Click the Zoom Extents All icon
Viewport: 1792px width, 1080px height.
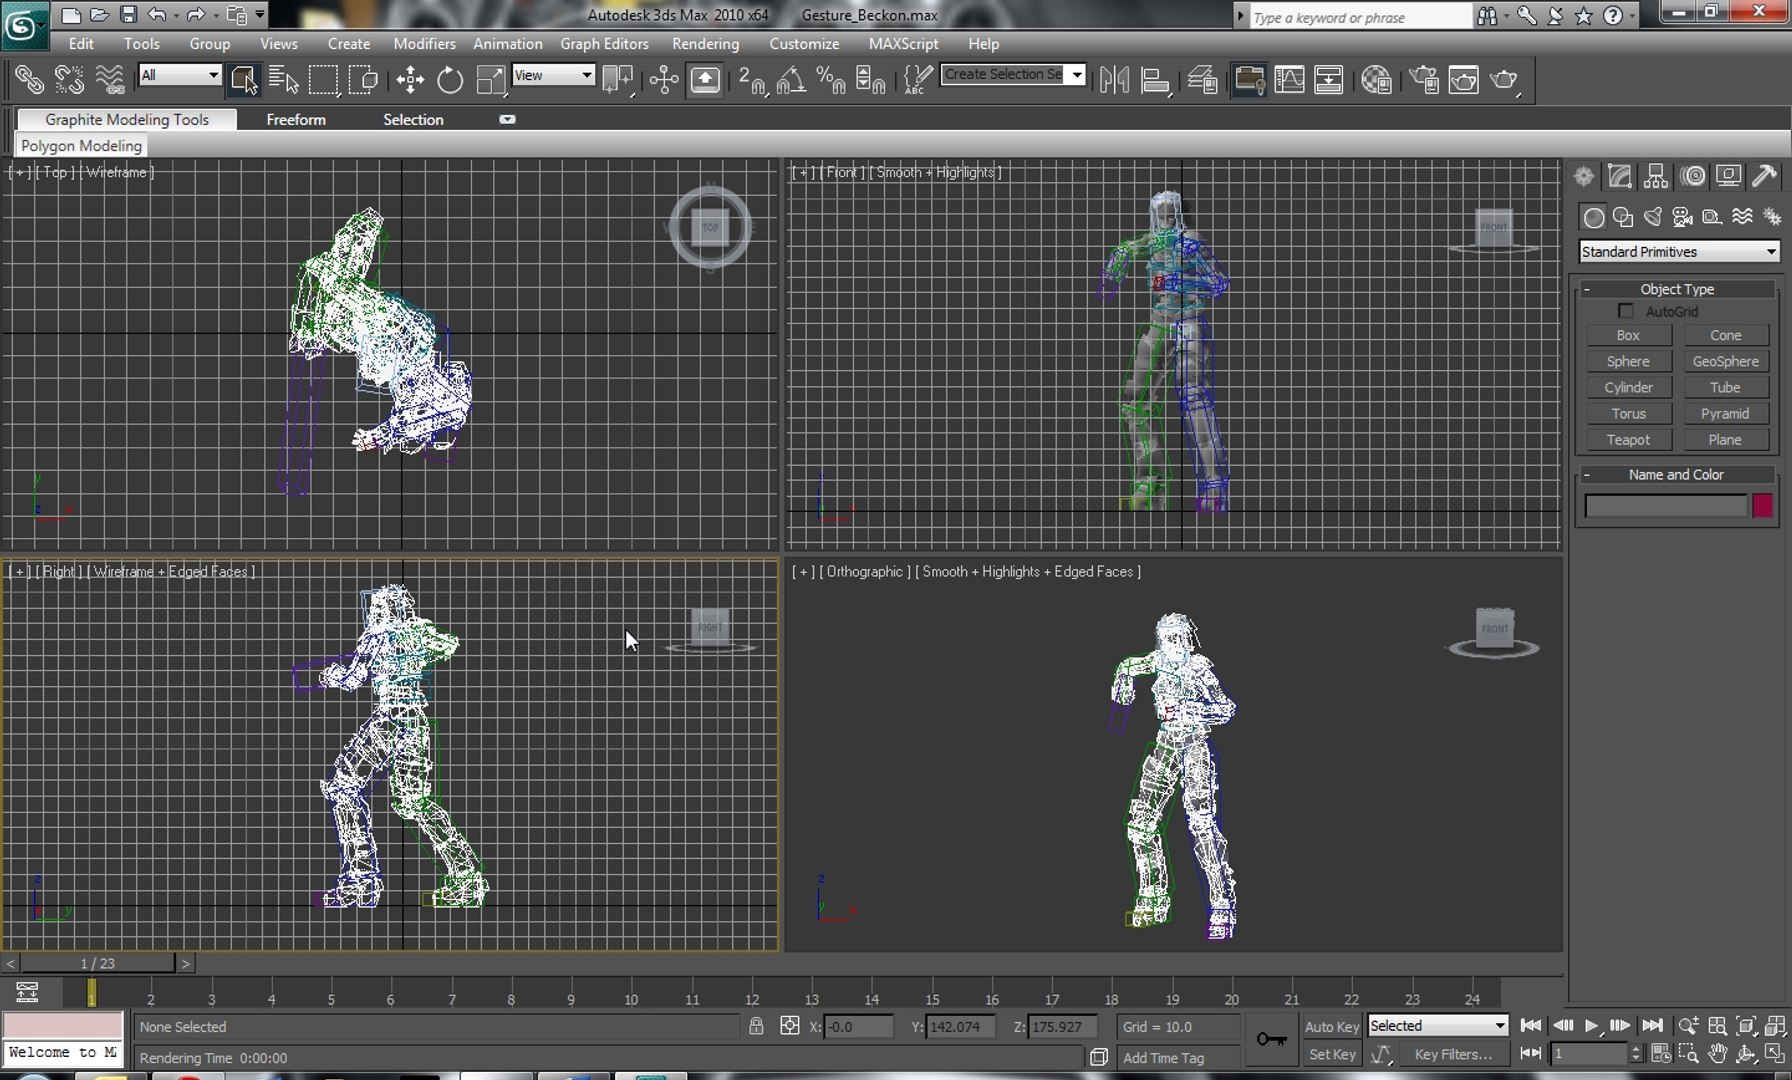click(x=1775, y=1026)
